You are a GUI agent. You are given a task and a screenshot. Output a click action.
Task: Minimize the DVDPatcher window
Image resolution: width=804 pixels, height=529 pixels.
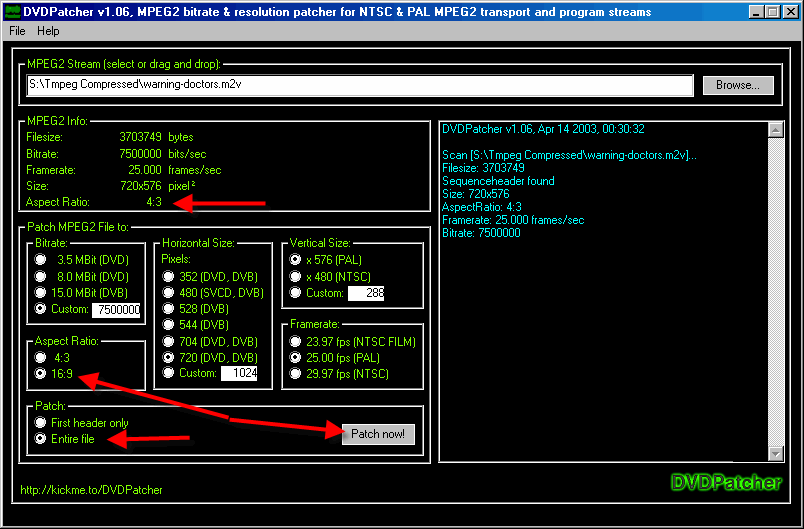754,12
